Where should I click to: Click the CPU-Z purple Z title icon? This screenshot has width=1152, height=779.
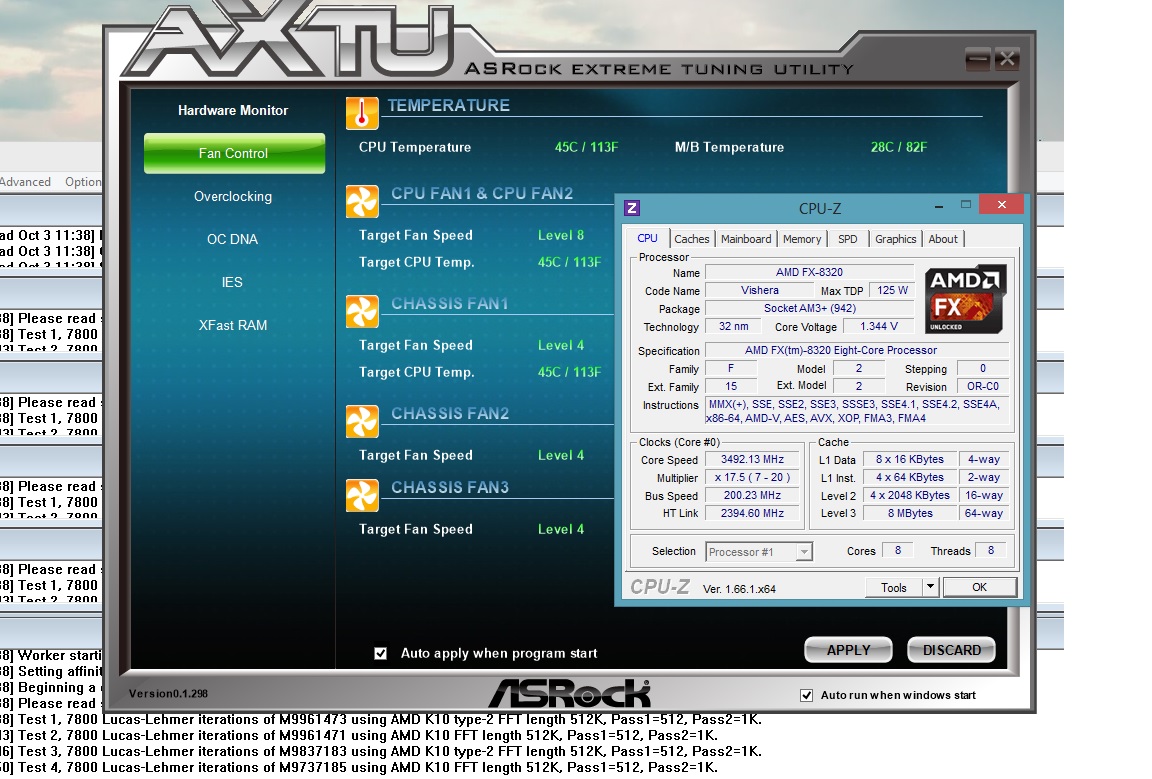(632, 208)
